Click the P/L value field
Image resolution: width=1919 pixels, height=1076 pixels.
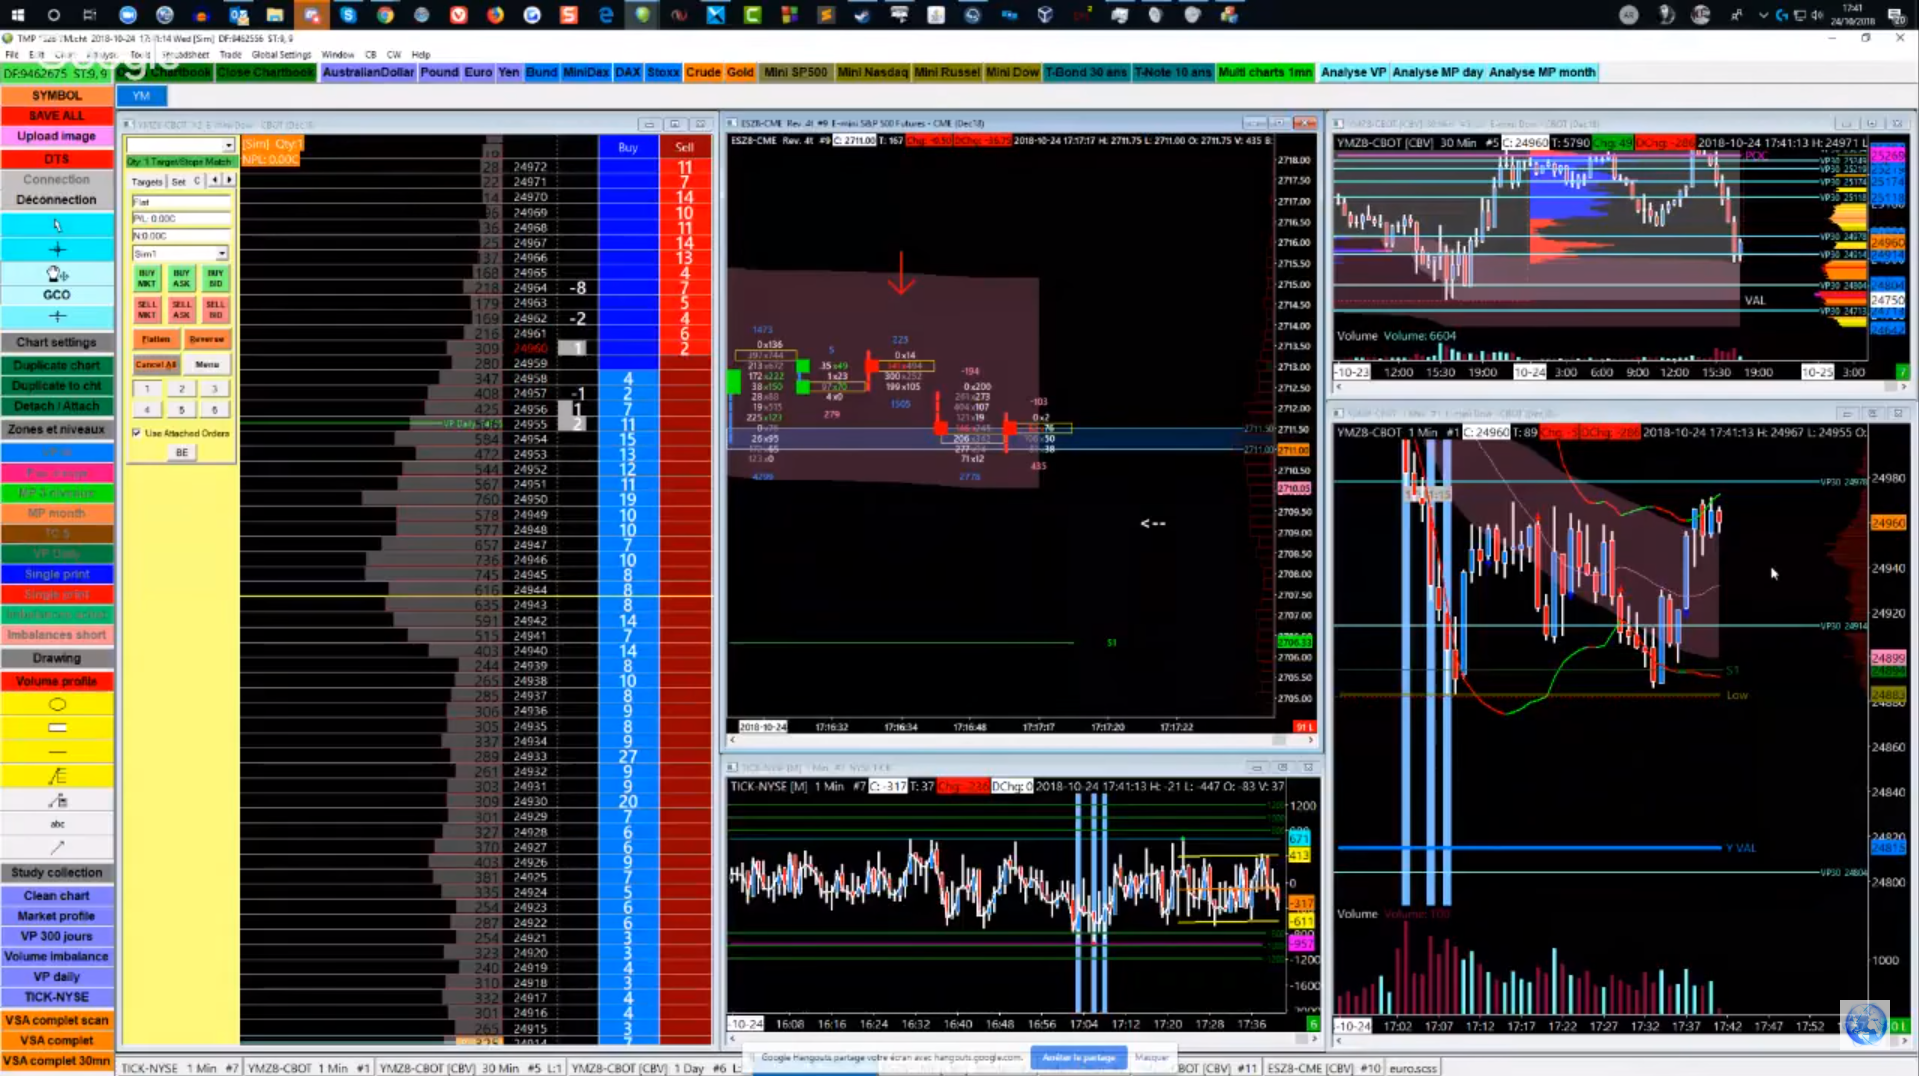[181, 218]
